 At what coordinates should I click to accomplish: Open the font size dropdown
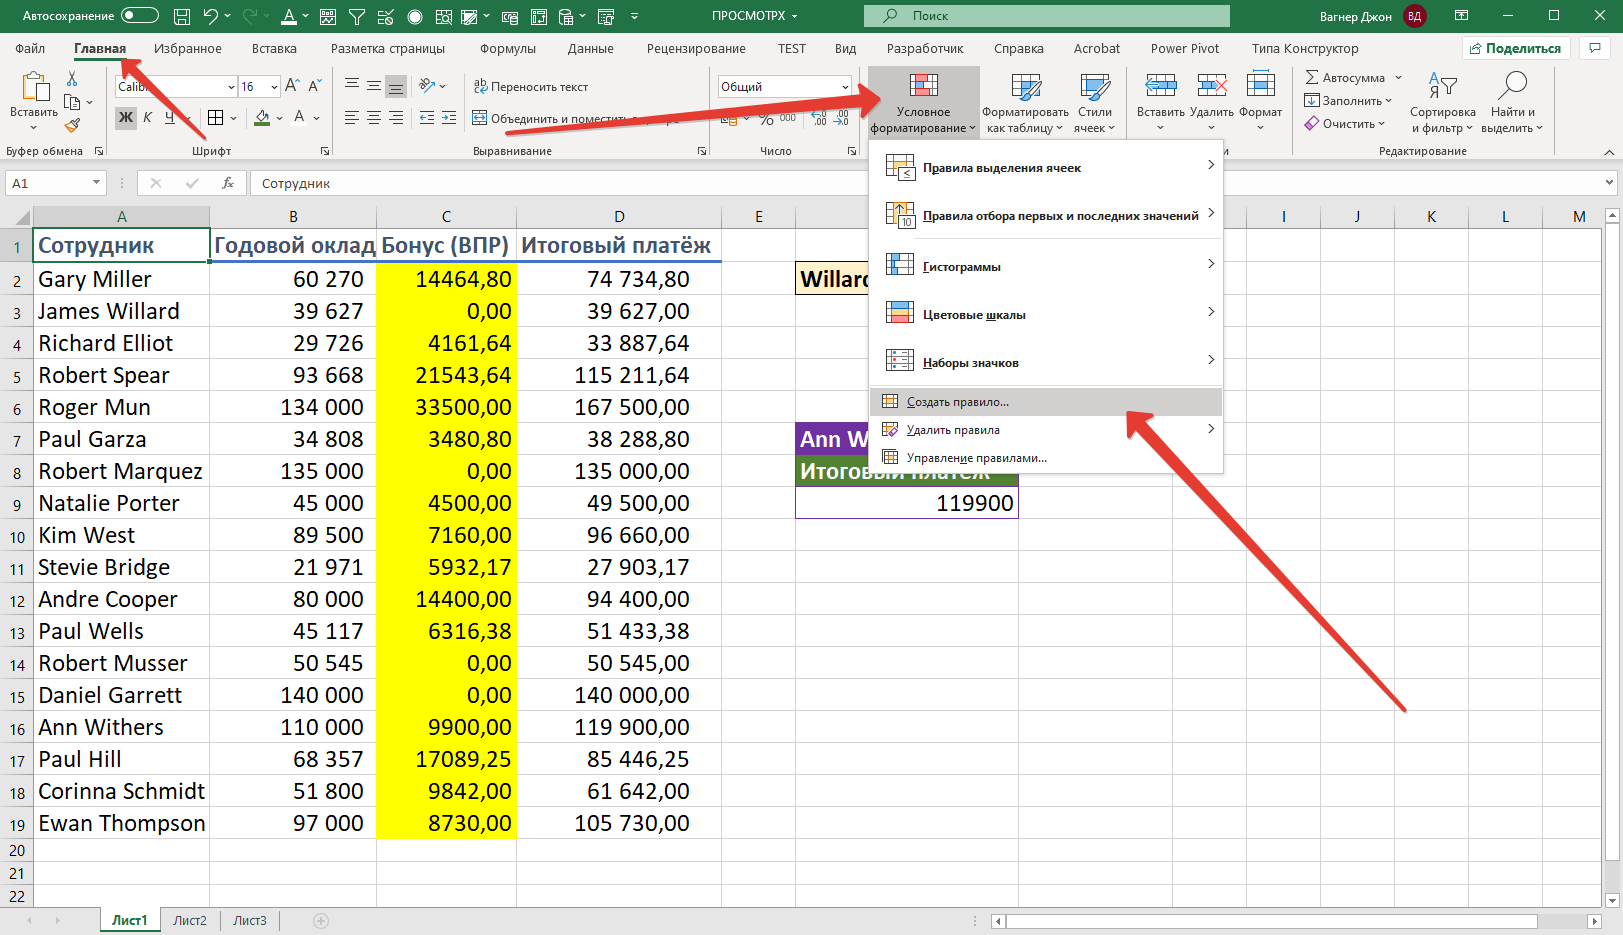coord(274,87)
